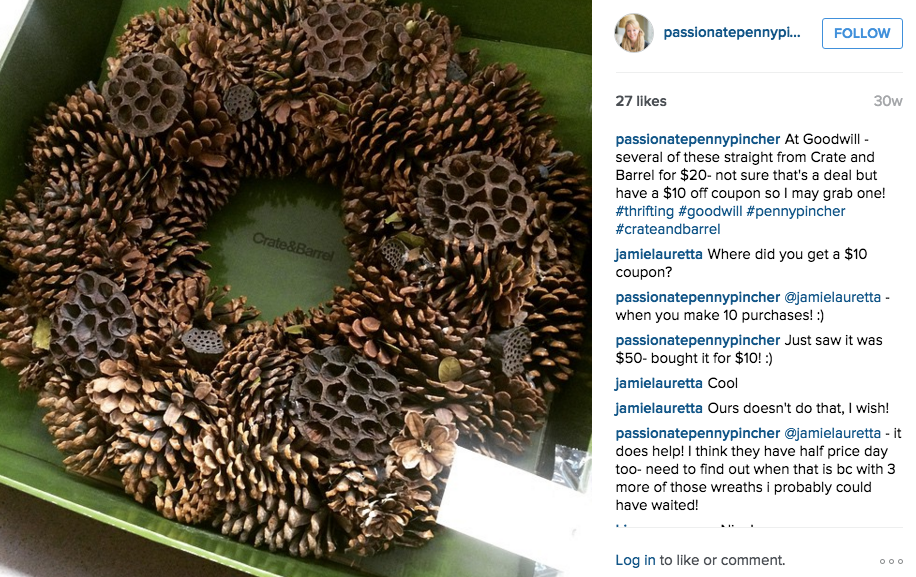This screenshot has width=916, height=577.
Task: Click the @jamielauretta mention in the half price comment
Action: (832, 433)
